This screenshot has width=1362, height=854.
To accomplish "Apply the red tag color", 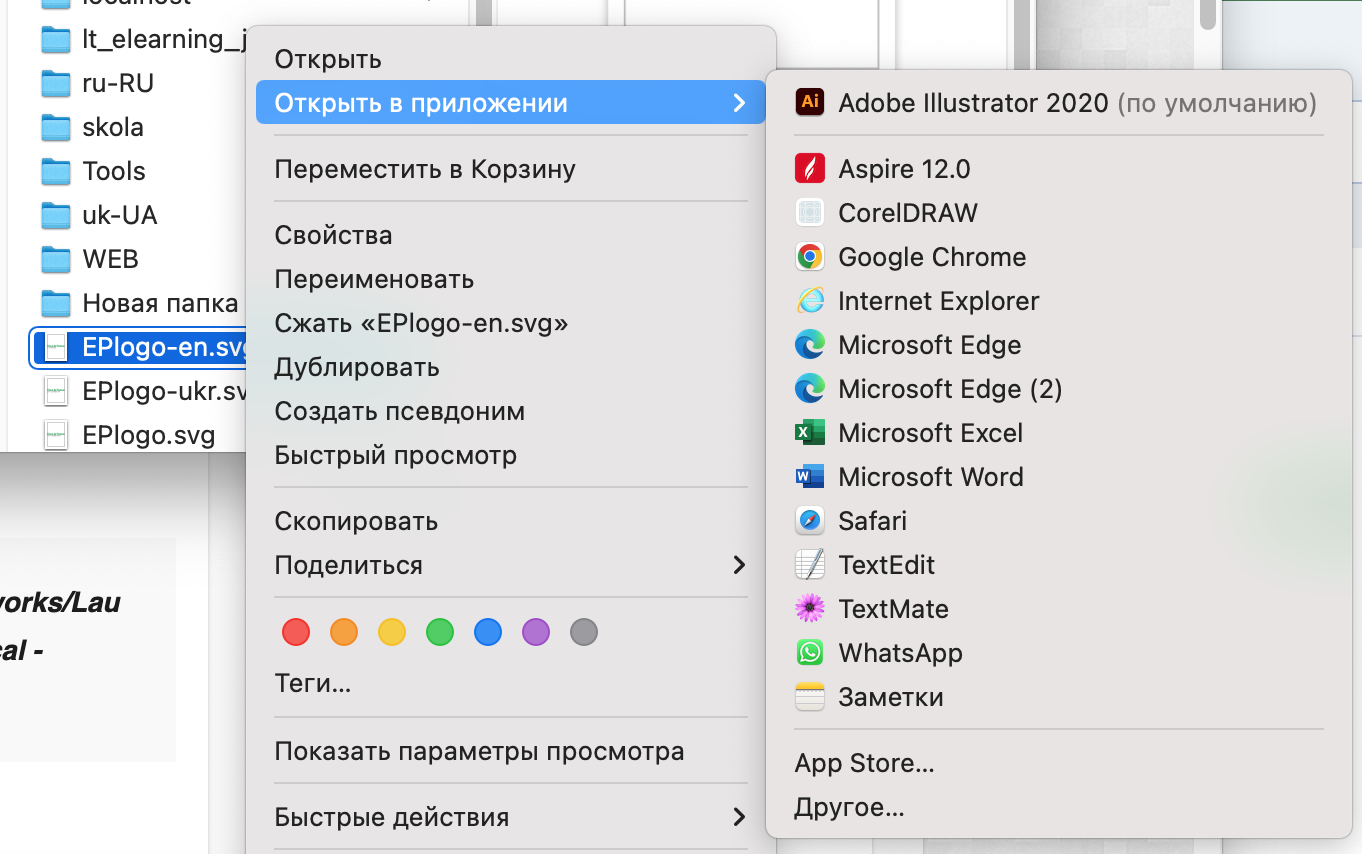I will point(296,632).
